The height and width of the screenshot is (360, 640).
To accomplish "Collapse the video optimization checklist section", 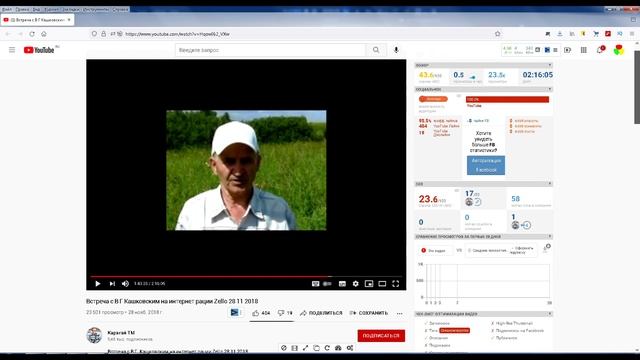I will click(x=550, y=314).
